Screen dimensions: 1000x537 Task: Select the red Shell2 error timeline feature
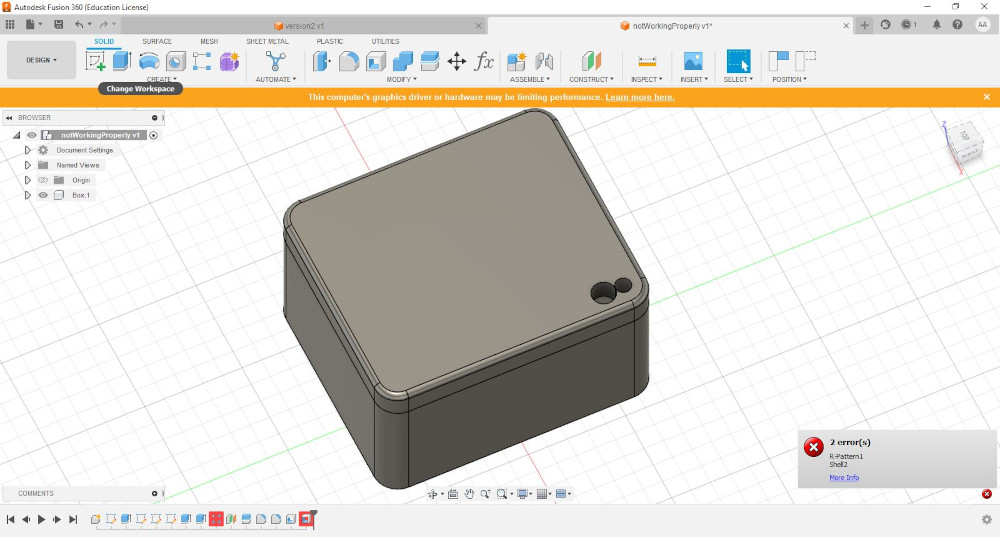pos(306,519)
